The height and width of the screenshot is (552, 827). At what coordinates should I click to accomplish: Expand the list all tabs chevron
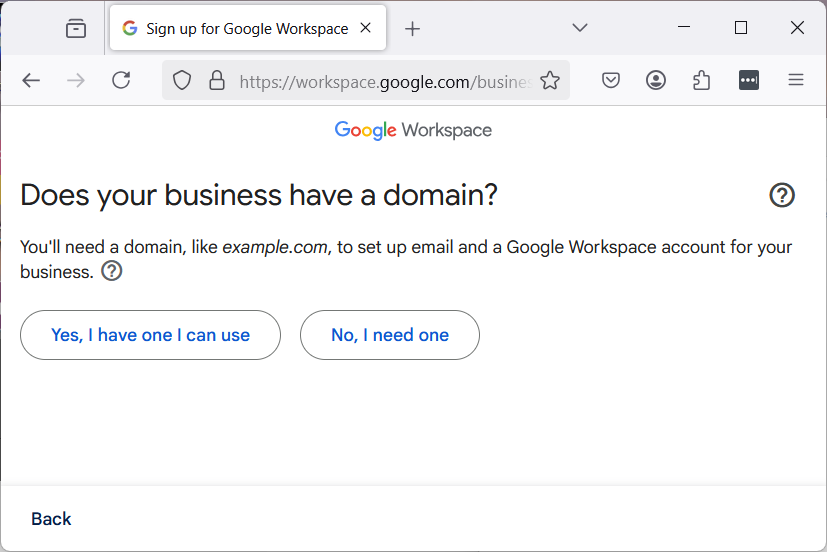[579, 28]
